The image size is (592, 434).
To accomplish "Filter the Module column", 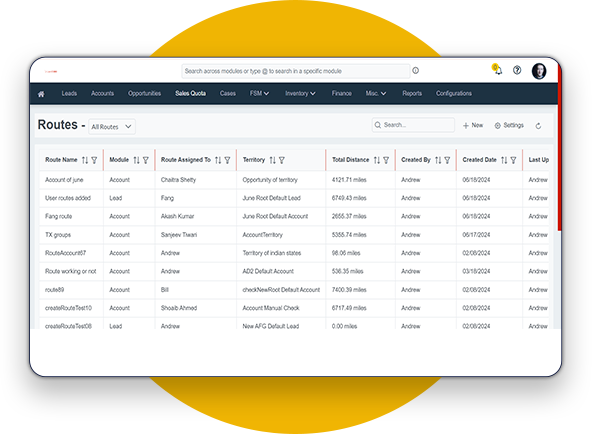I will (146, 160).
